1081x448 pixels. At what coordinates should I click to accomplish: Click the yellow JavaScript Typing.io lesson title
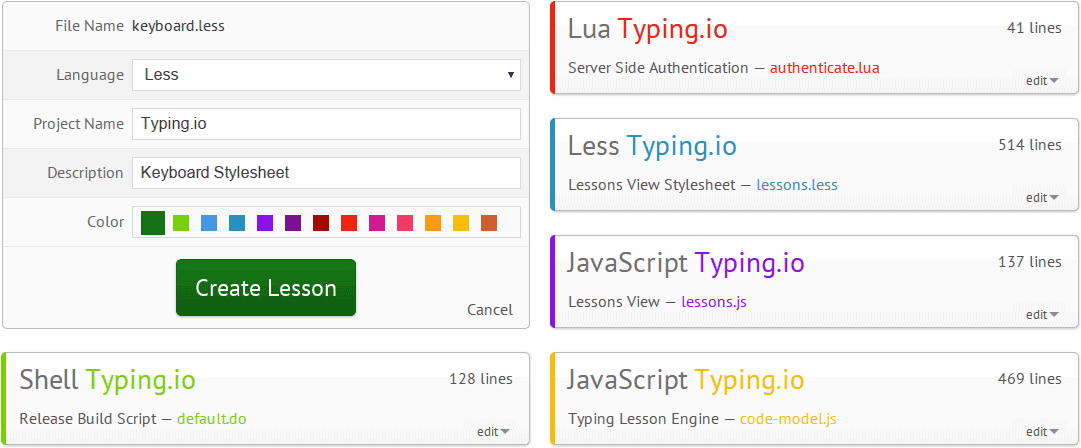coord(686,380)
